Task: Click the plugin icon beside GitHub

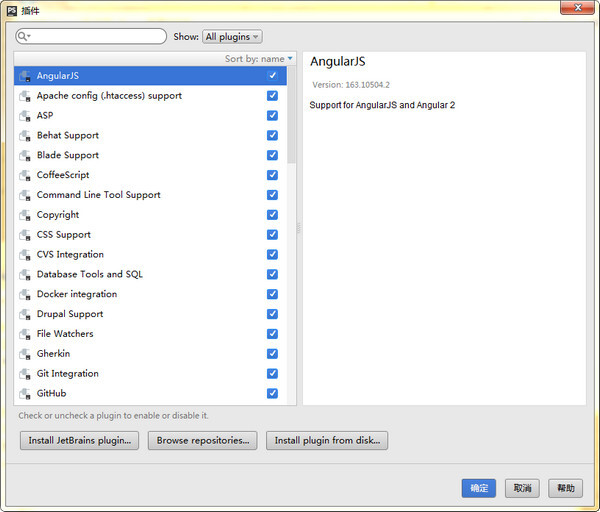Action: (x=25, y=394)
